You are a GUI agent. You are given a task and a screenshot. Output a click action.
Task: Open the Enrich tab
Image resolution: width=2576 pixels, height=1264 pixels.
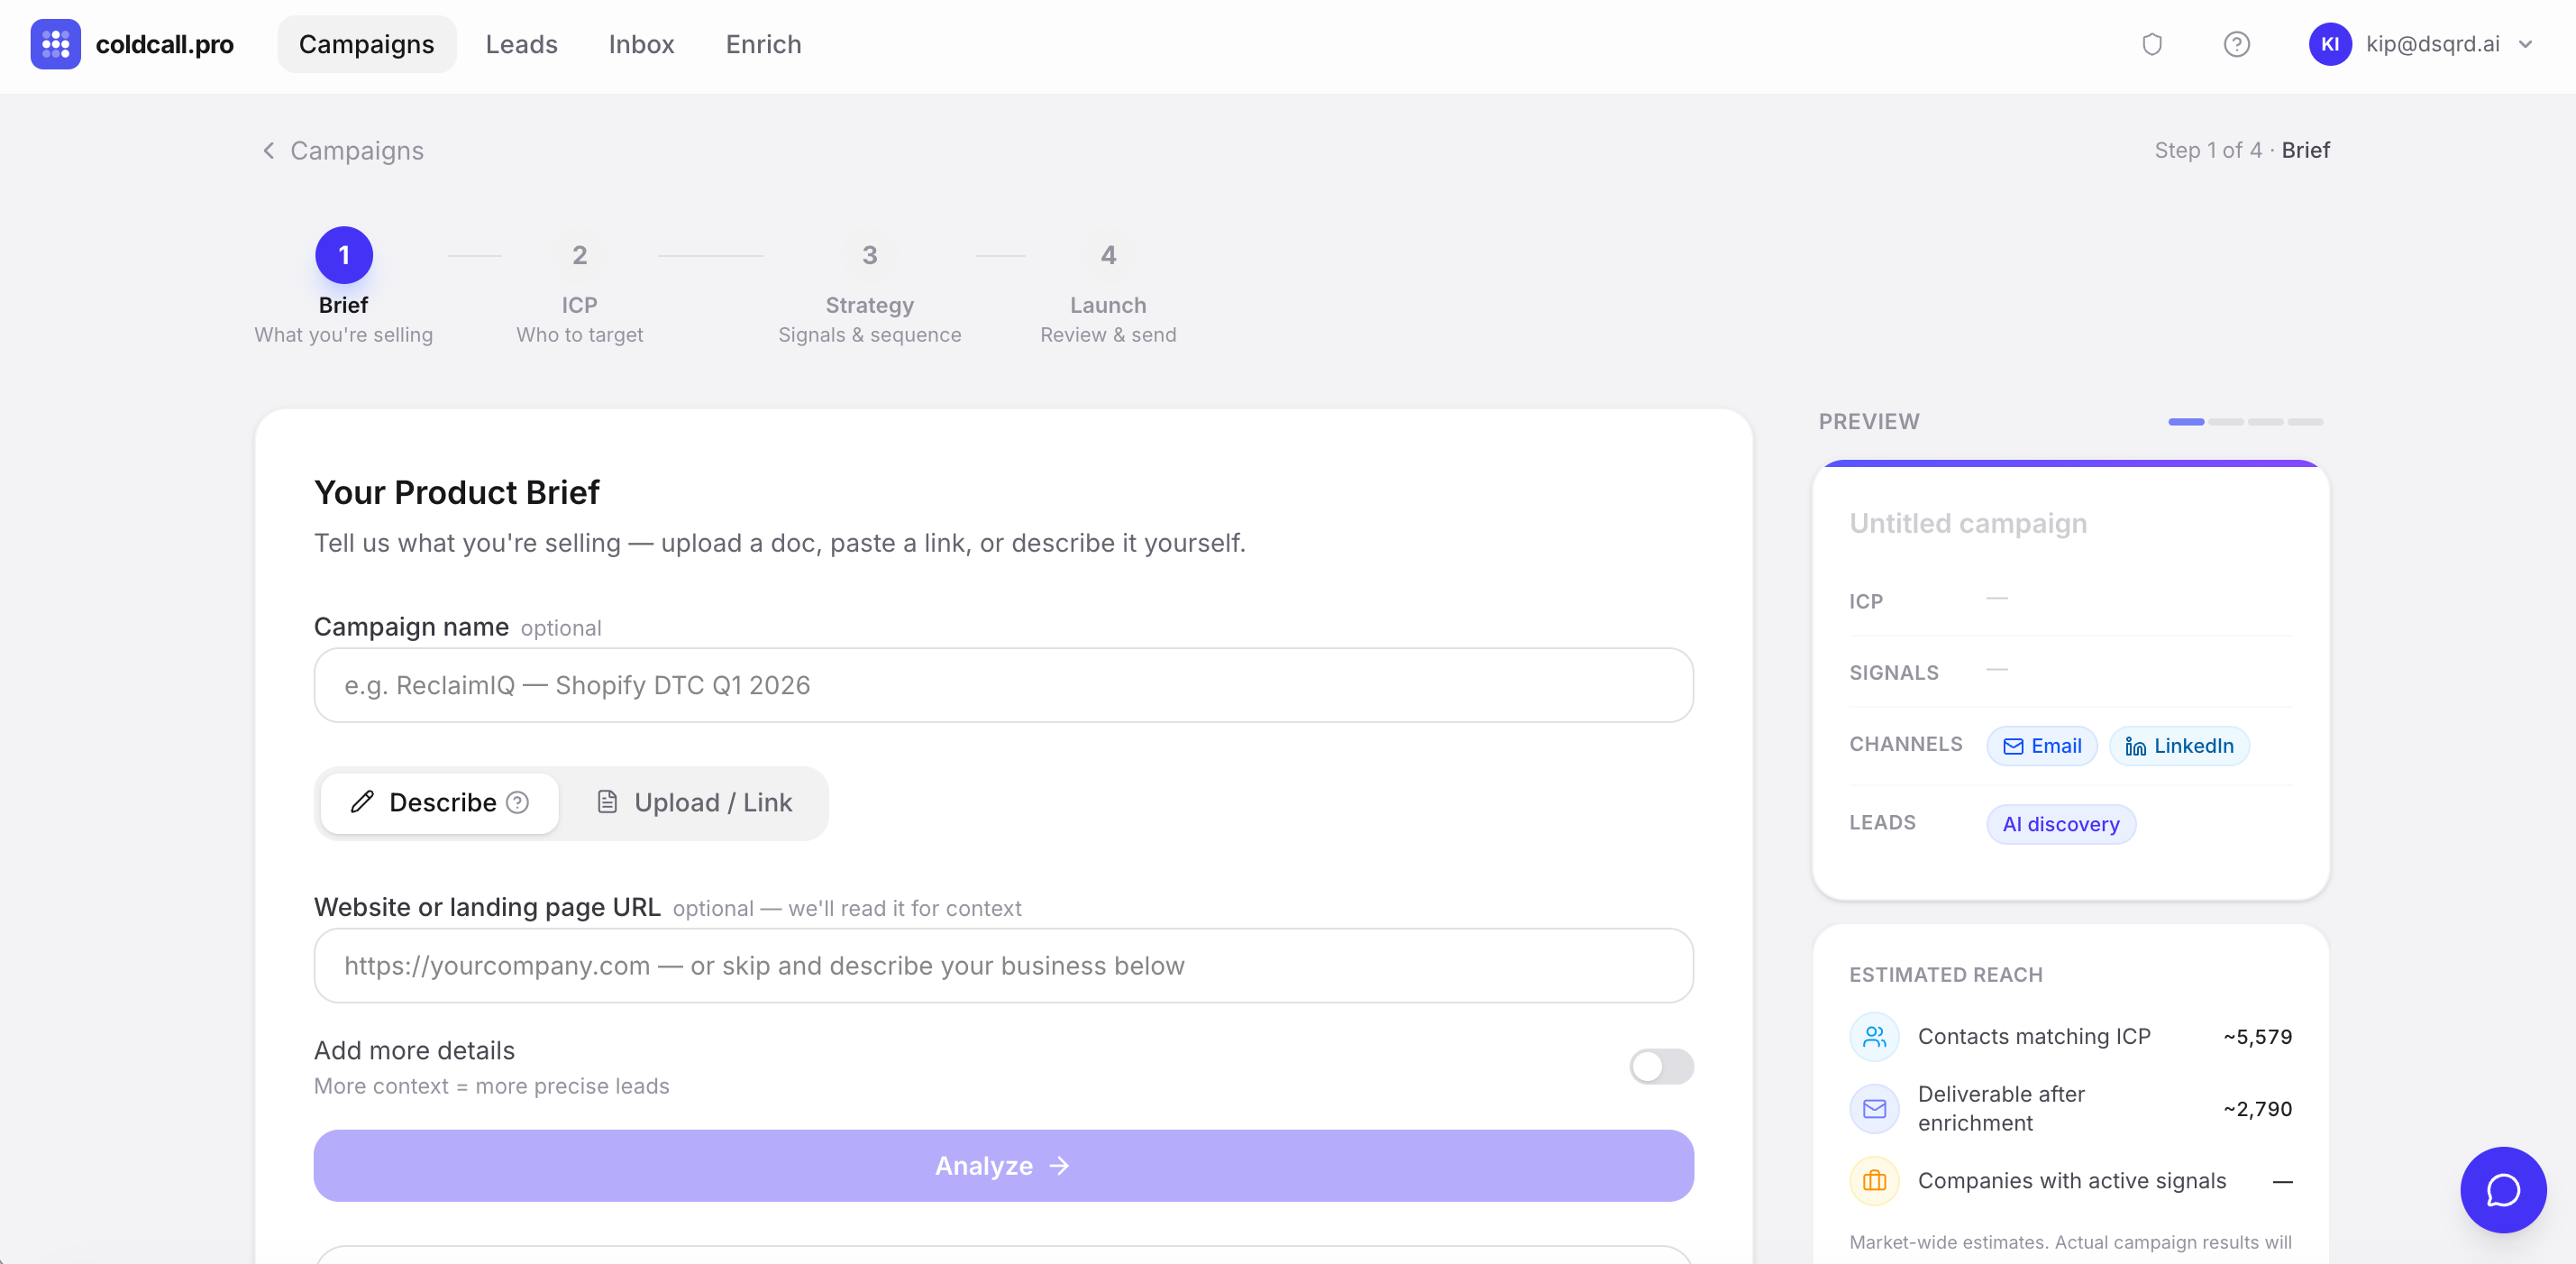click(763, 44)
